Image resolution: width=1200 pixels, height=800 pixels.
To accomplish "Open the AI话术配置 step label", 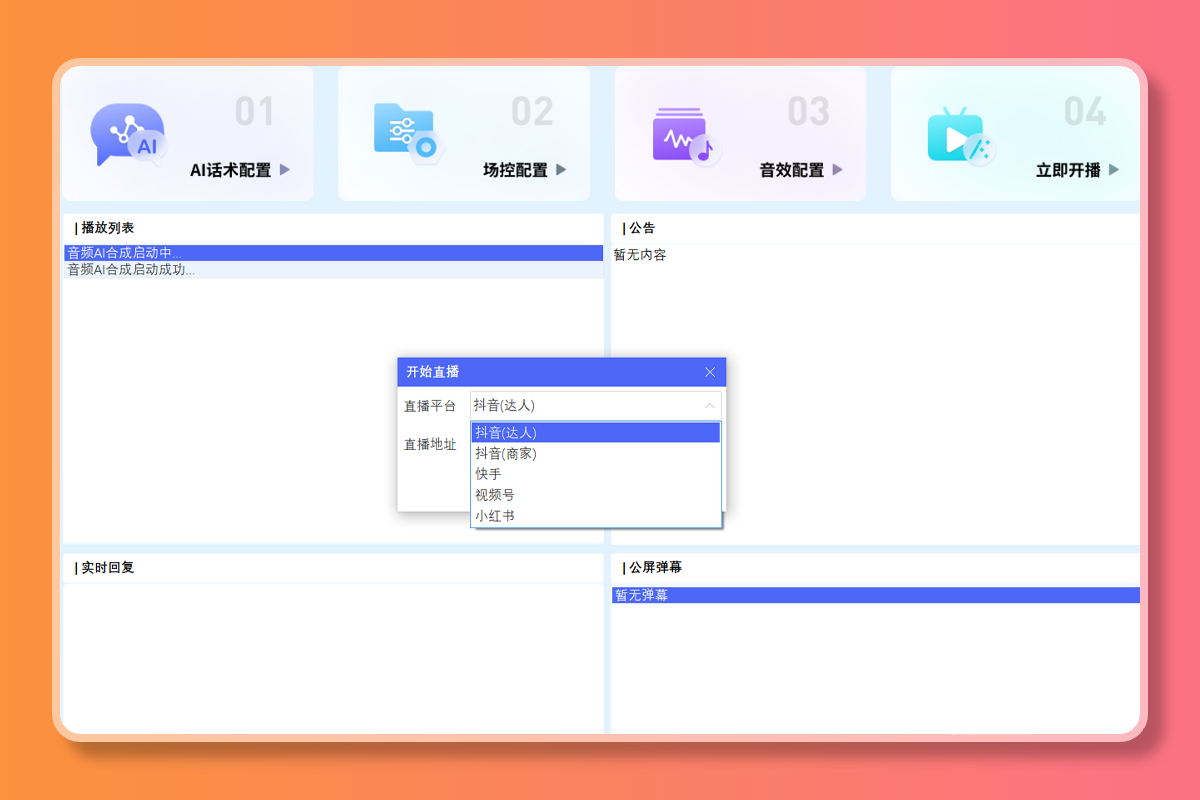I will point(230,170).
